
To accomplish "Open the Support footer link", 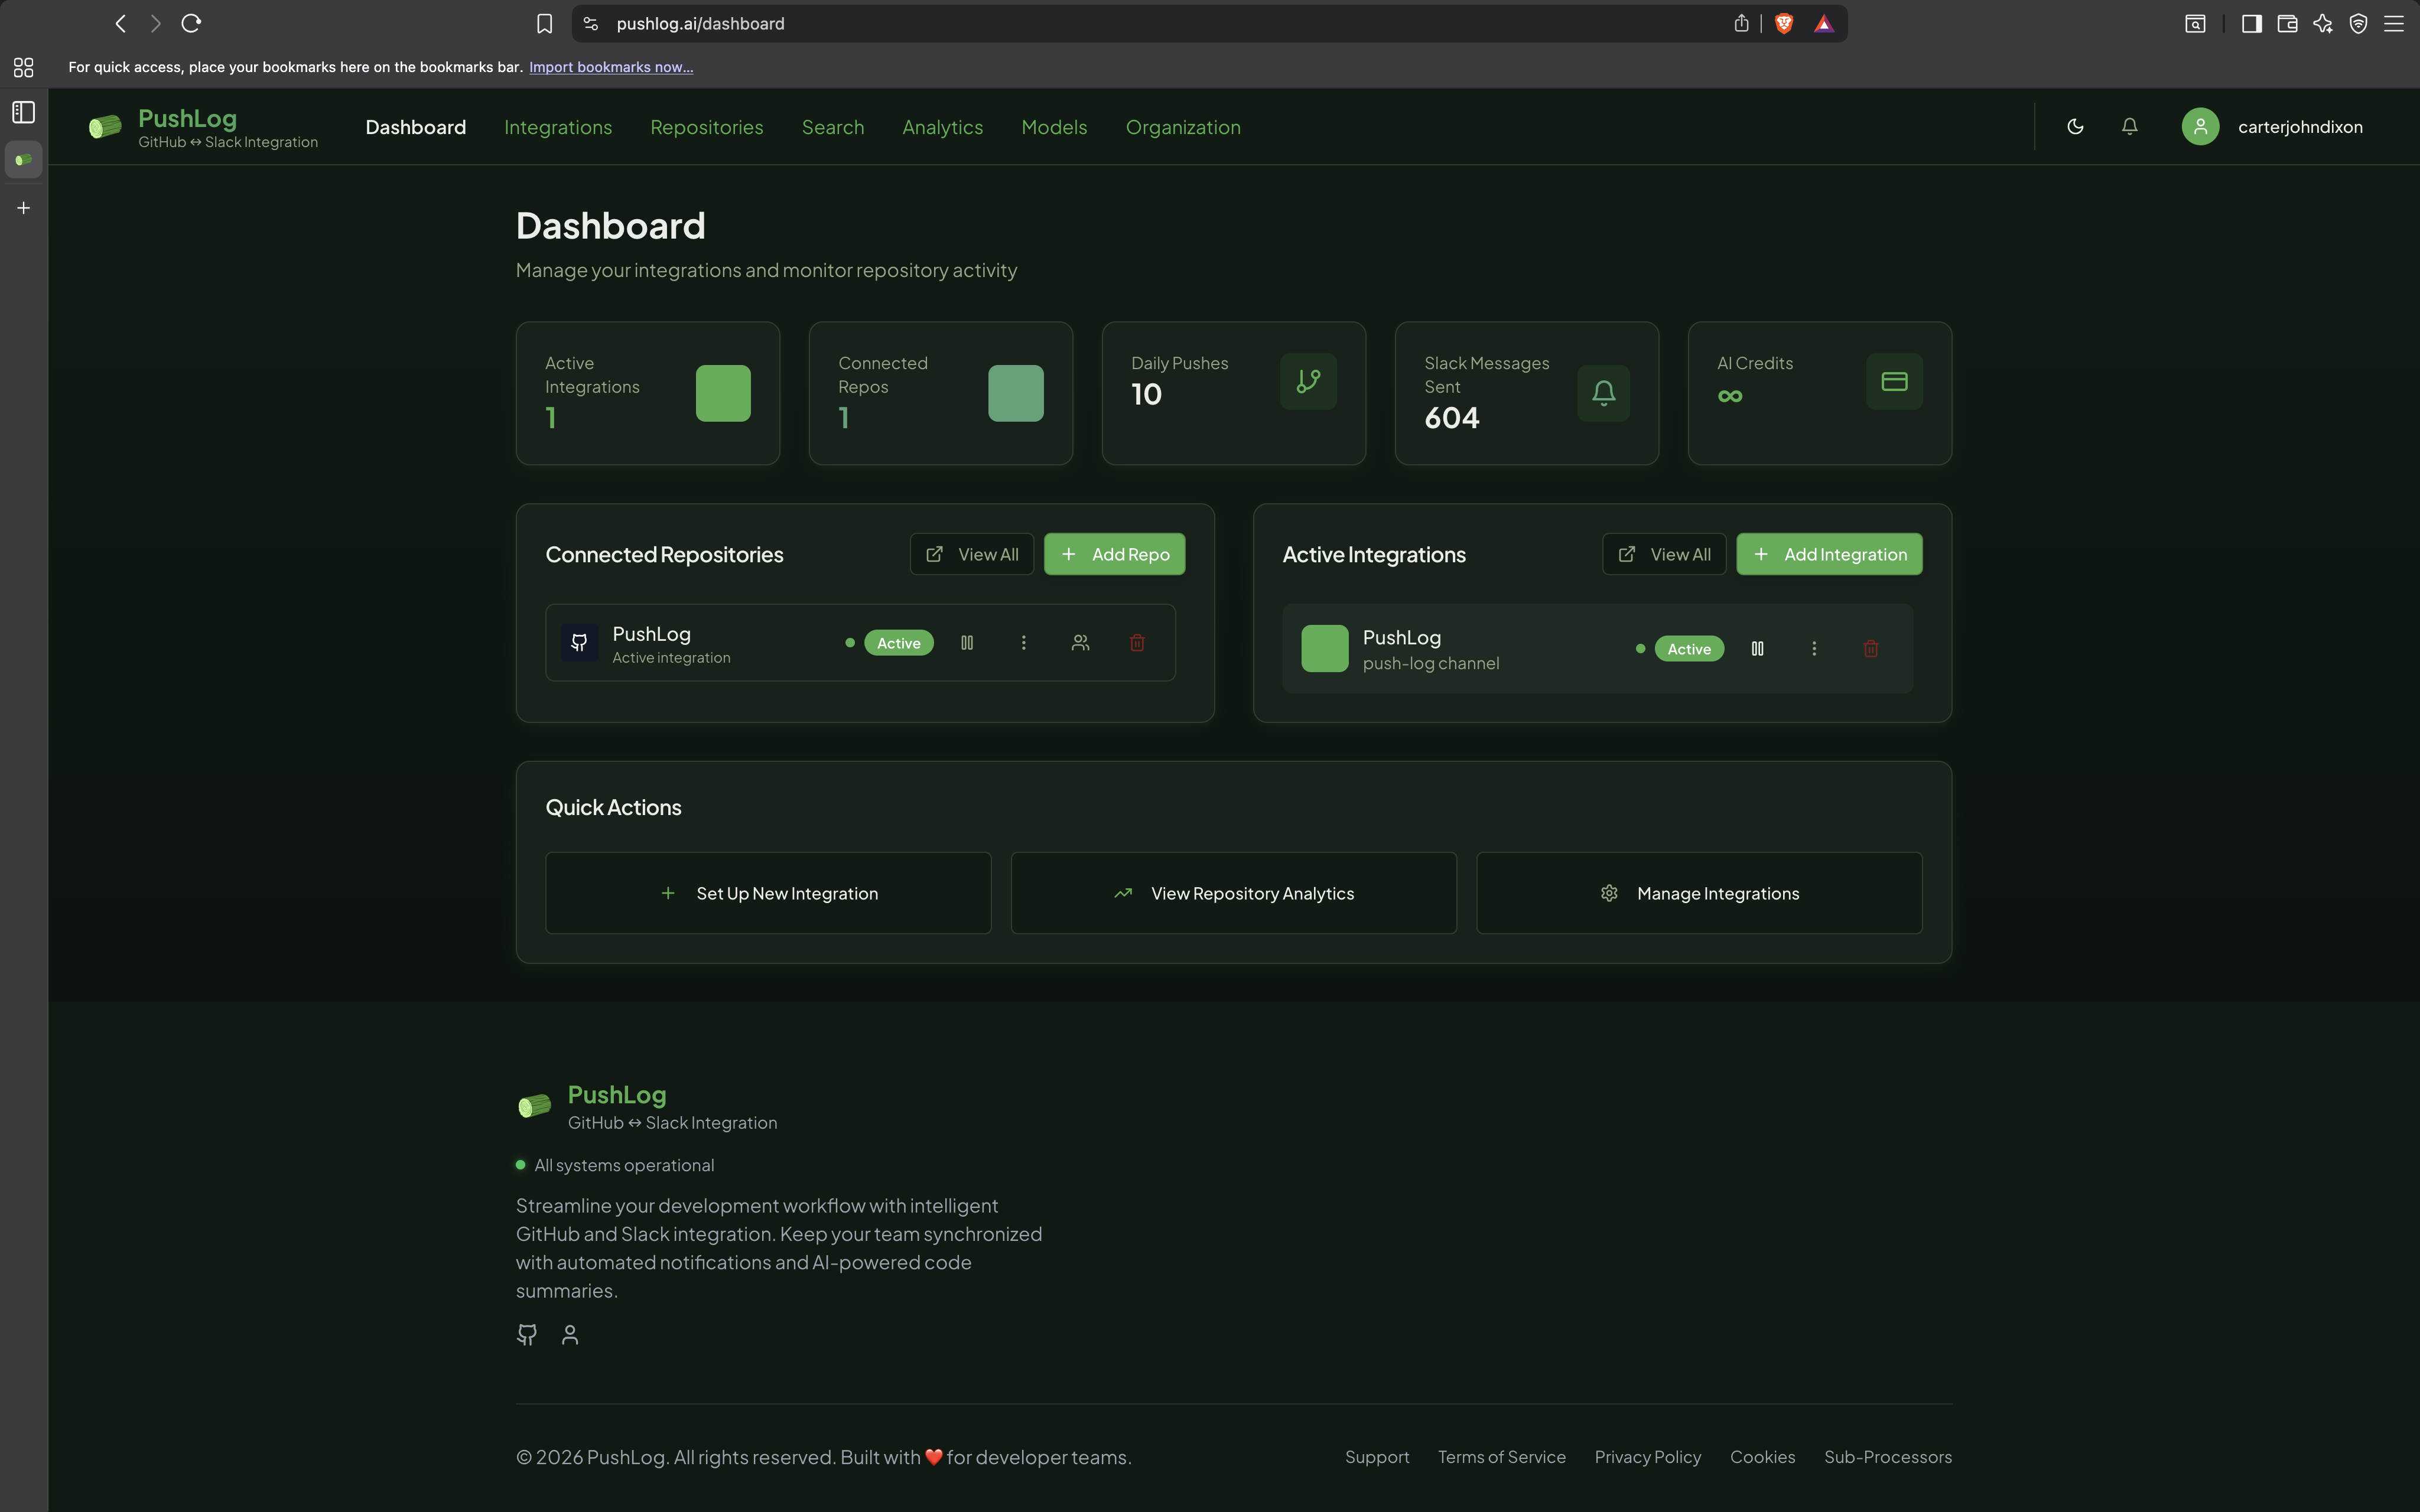I will coord(1377,1457).
